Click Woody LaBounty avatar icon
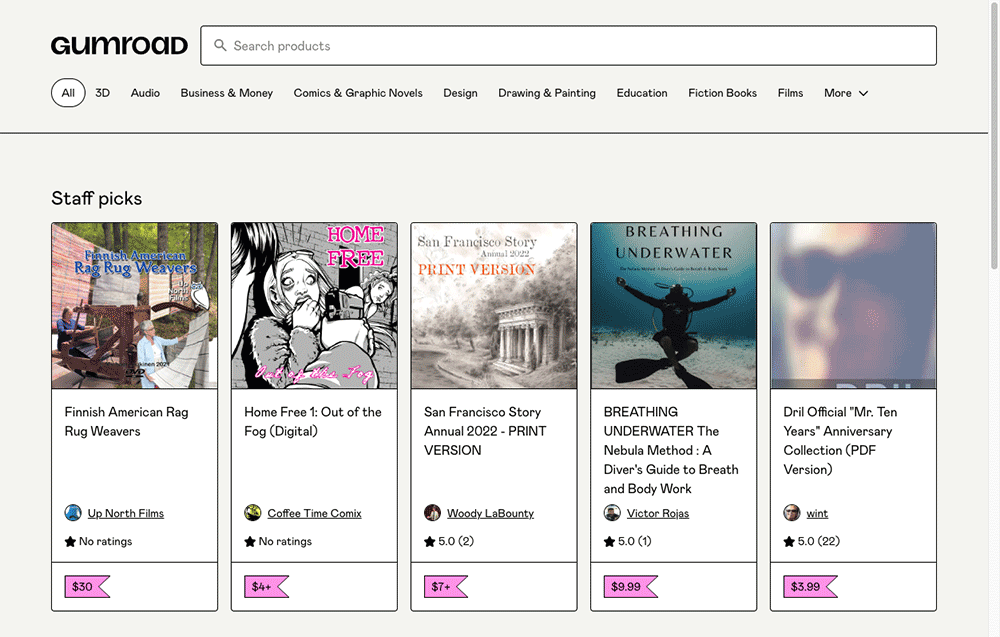Screen dimensions: 1000x637 click(x=432, y=513)
